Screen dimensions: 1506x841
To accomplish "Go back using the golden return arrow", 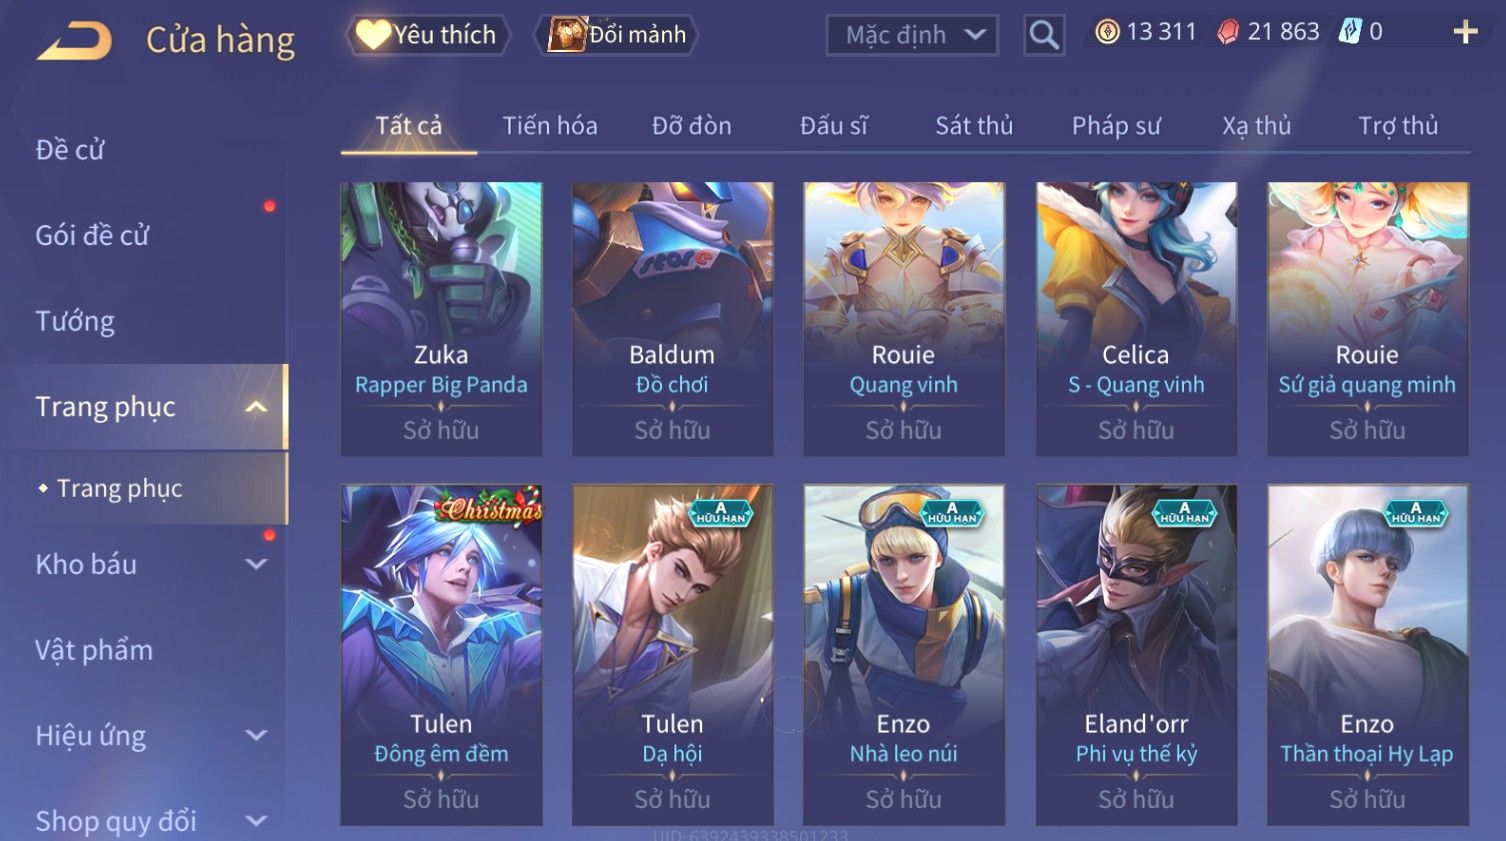I will pos(74,41).
